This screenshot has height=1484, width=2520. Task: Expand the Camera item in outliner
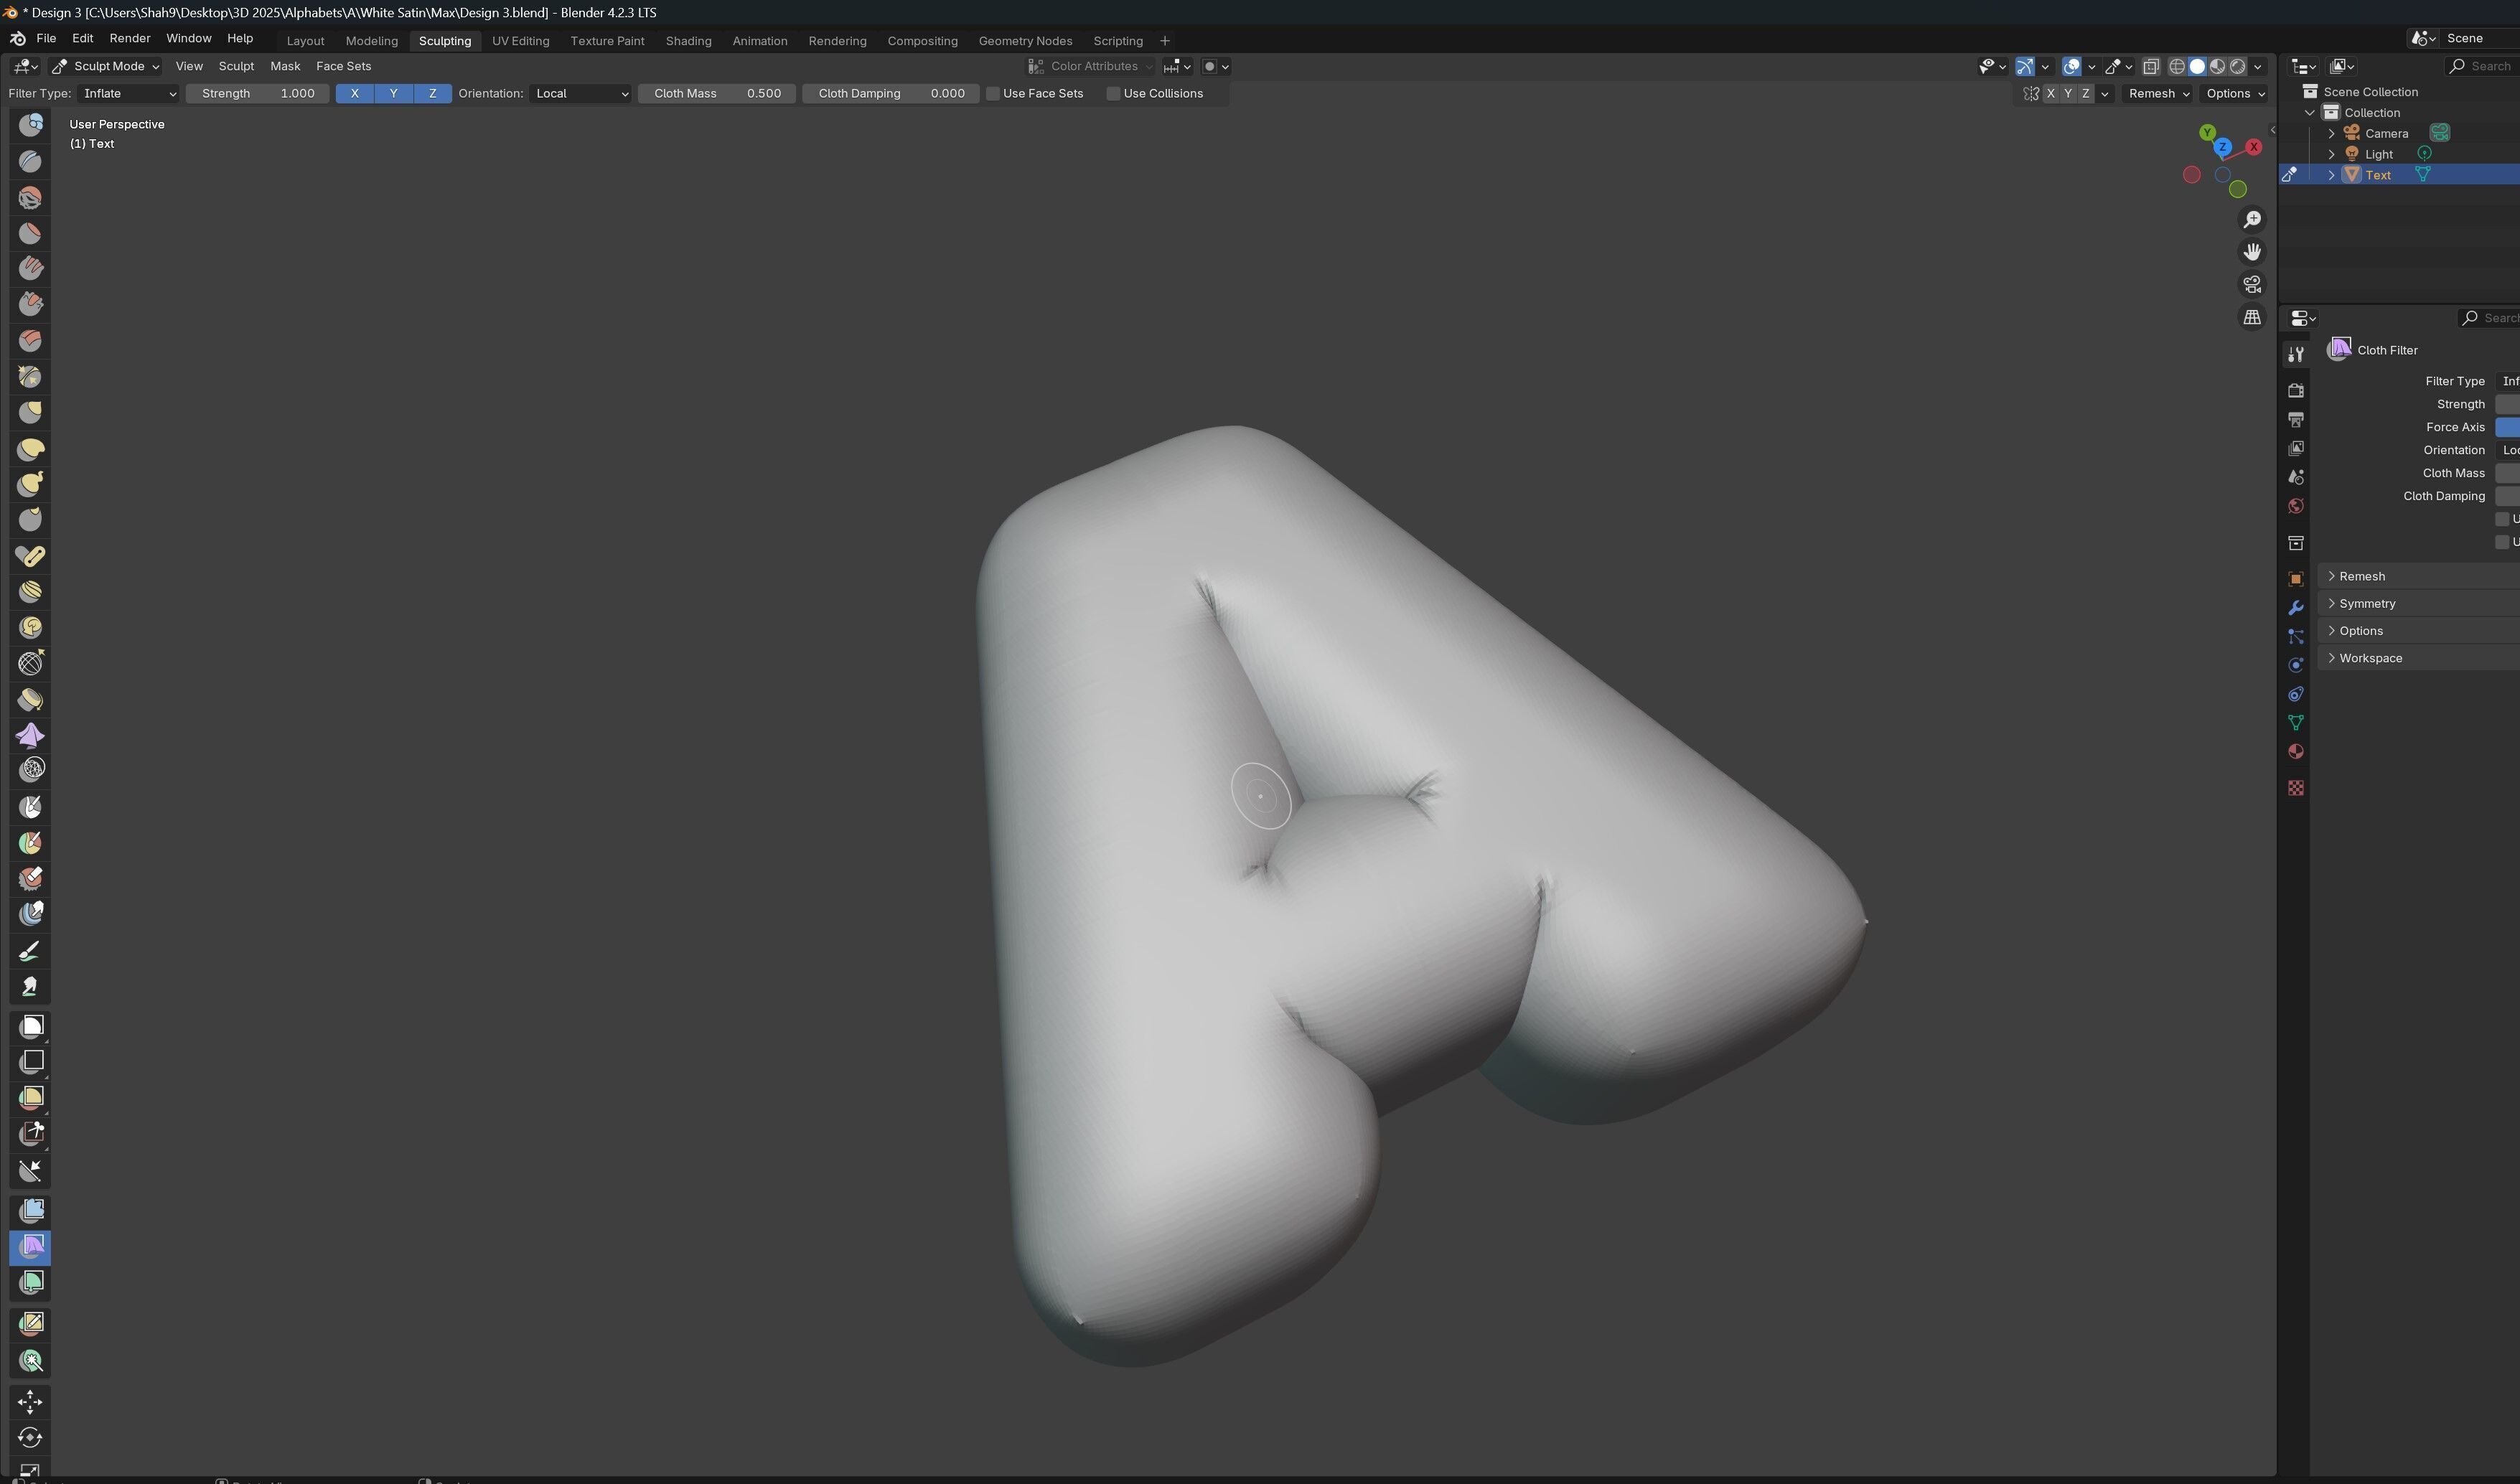tap(2332, 133)
